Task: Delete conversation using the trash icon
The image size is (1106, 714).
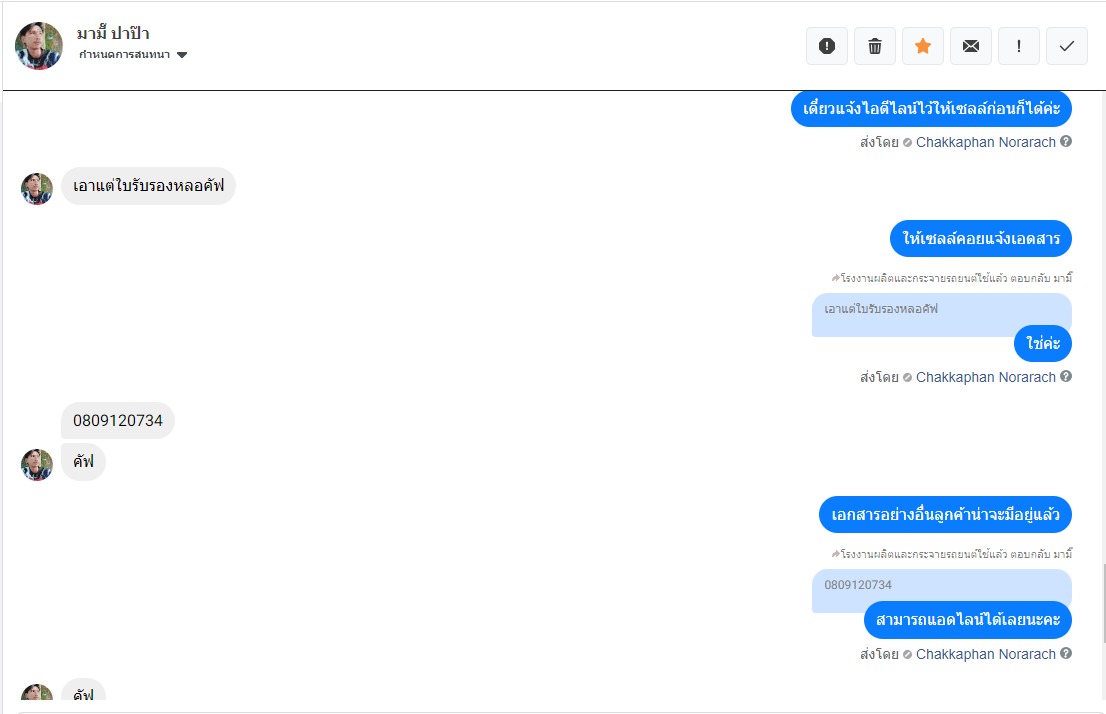Action: click(x=875, y=46)
